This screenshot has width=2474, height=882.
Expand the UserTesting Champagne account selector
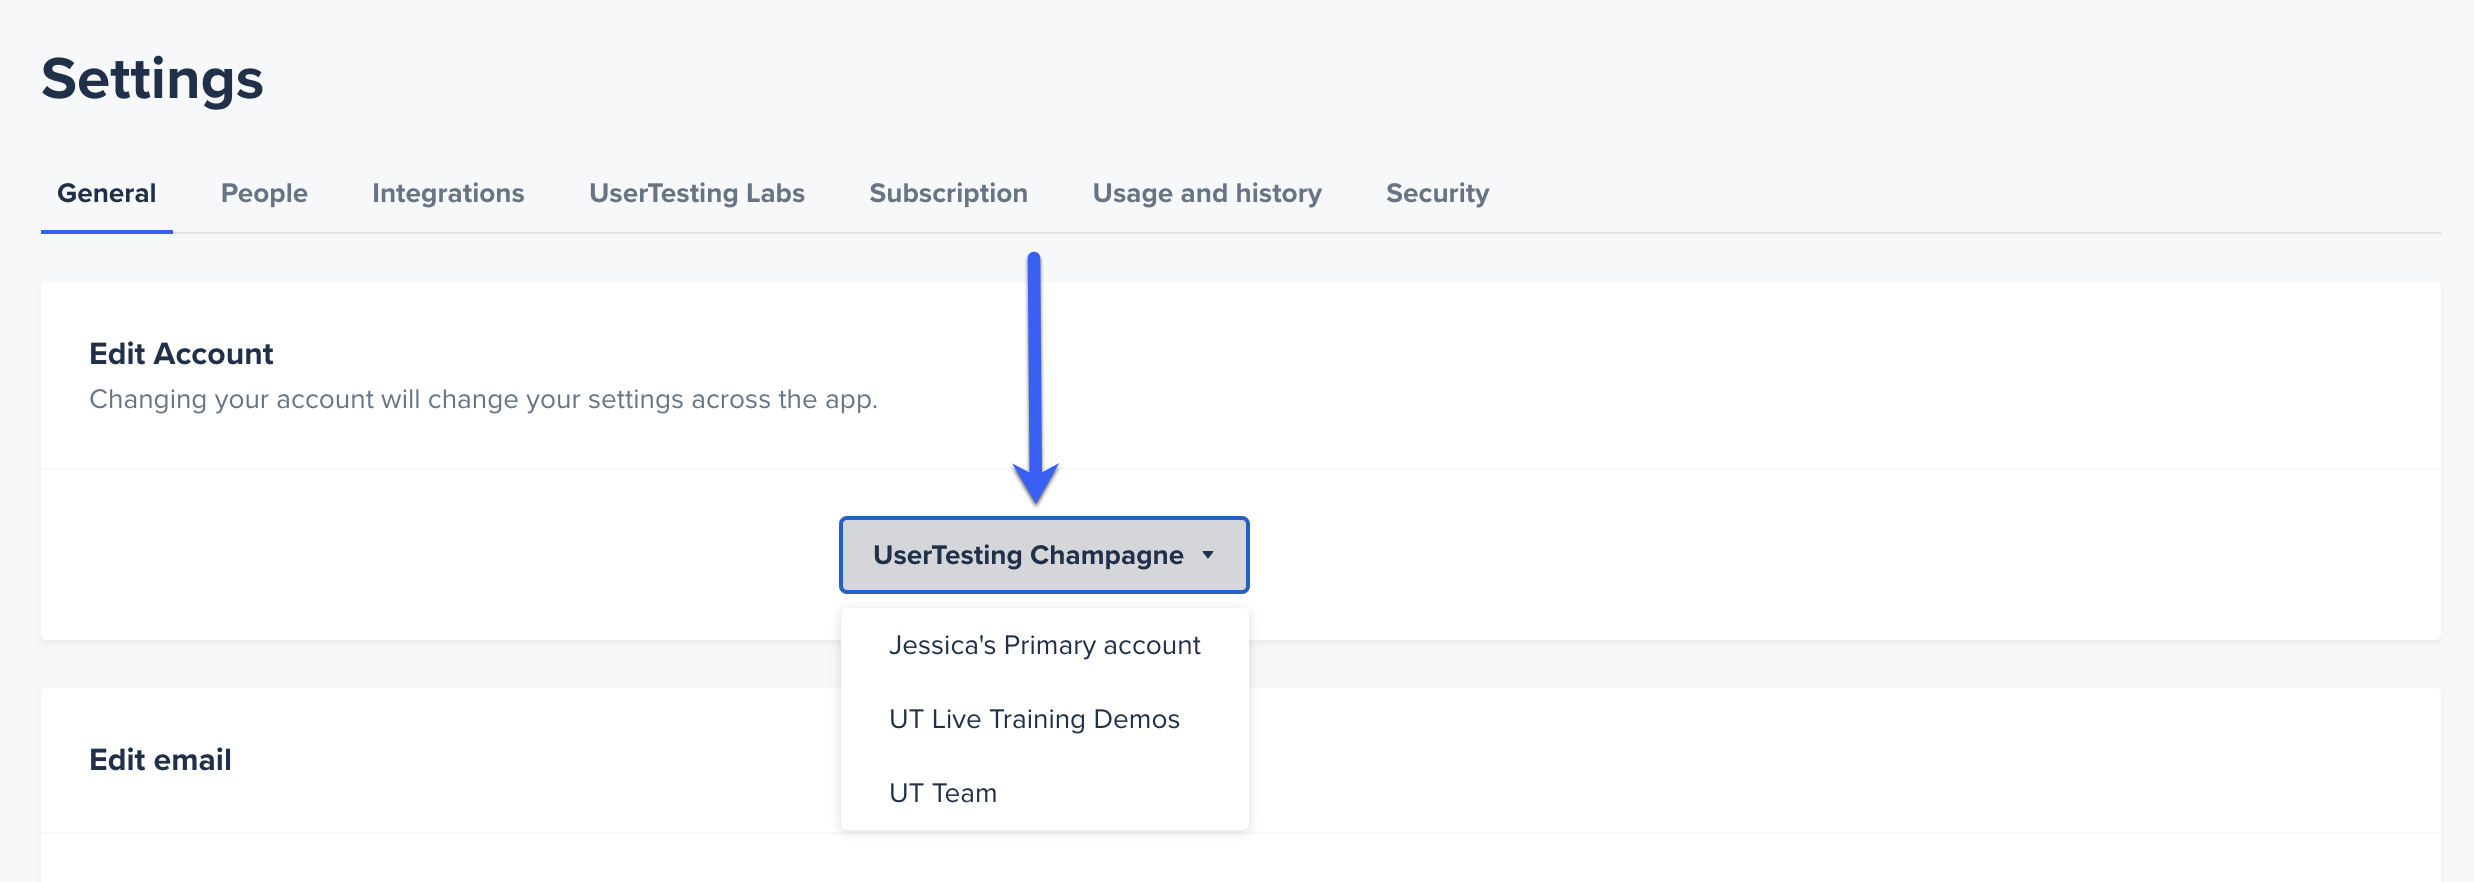coord(1044,555)
